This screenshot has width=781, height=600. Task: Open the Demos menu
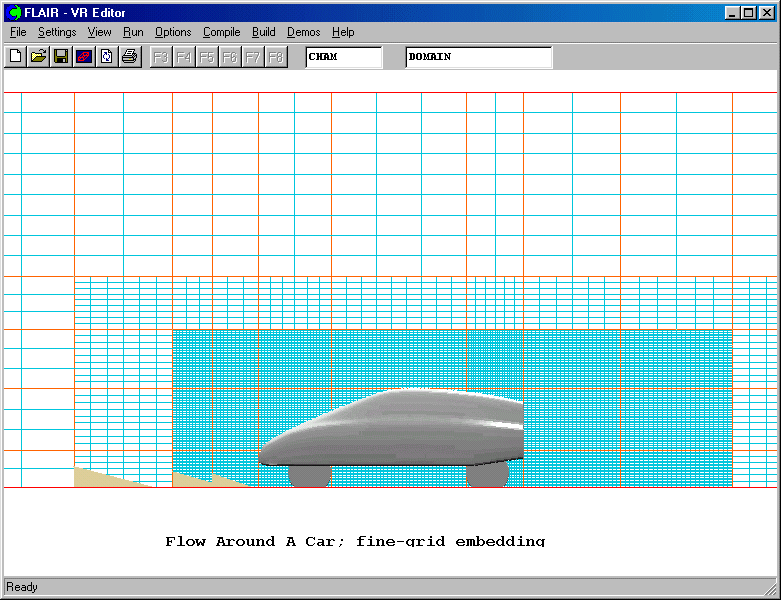coord(303,32)
